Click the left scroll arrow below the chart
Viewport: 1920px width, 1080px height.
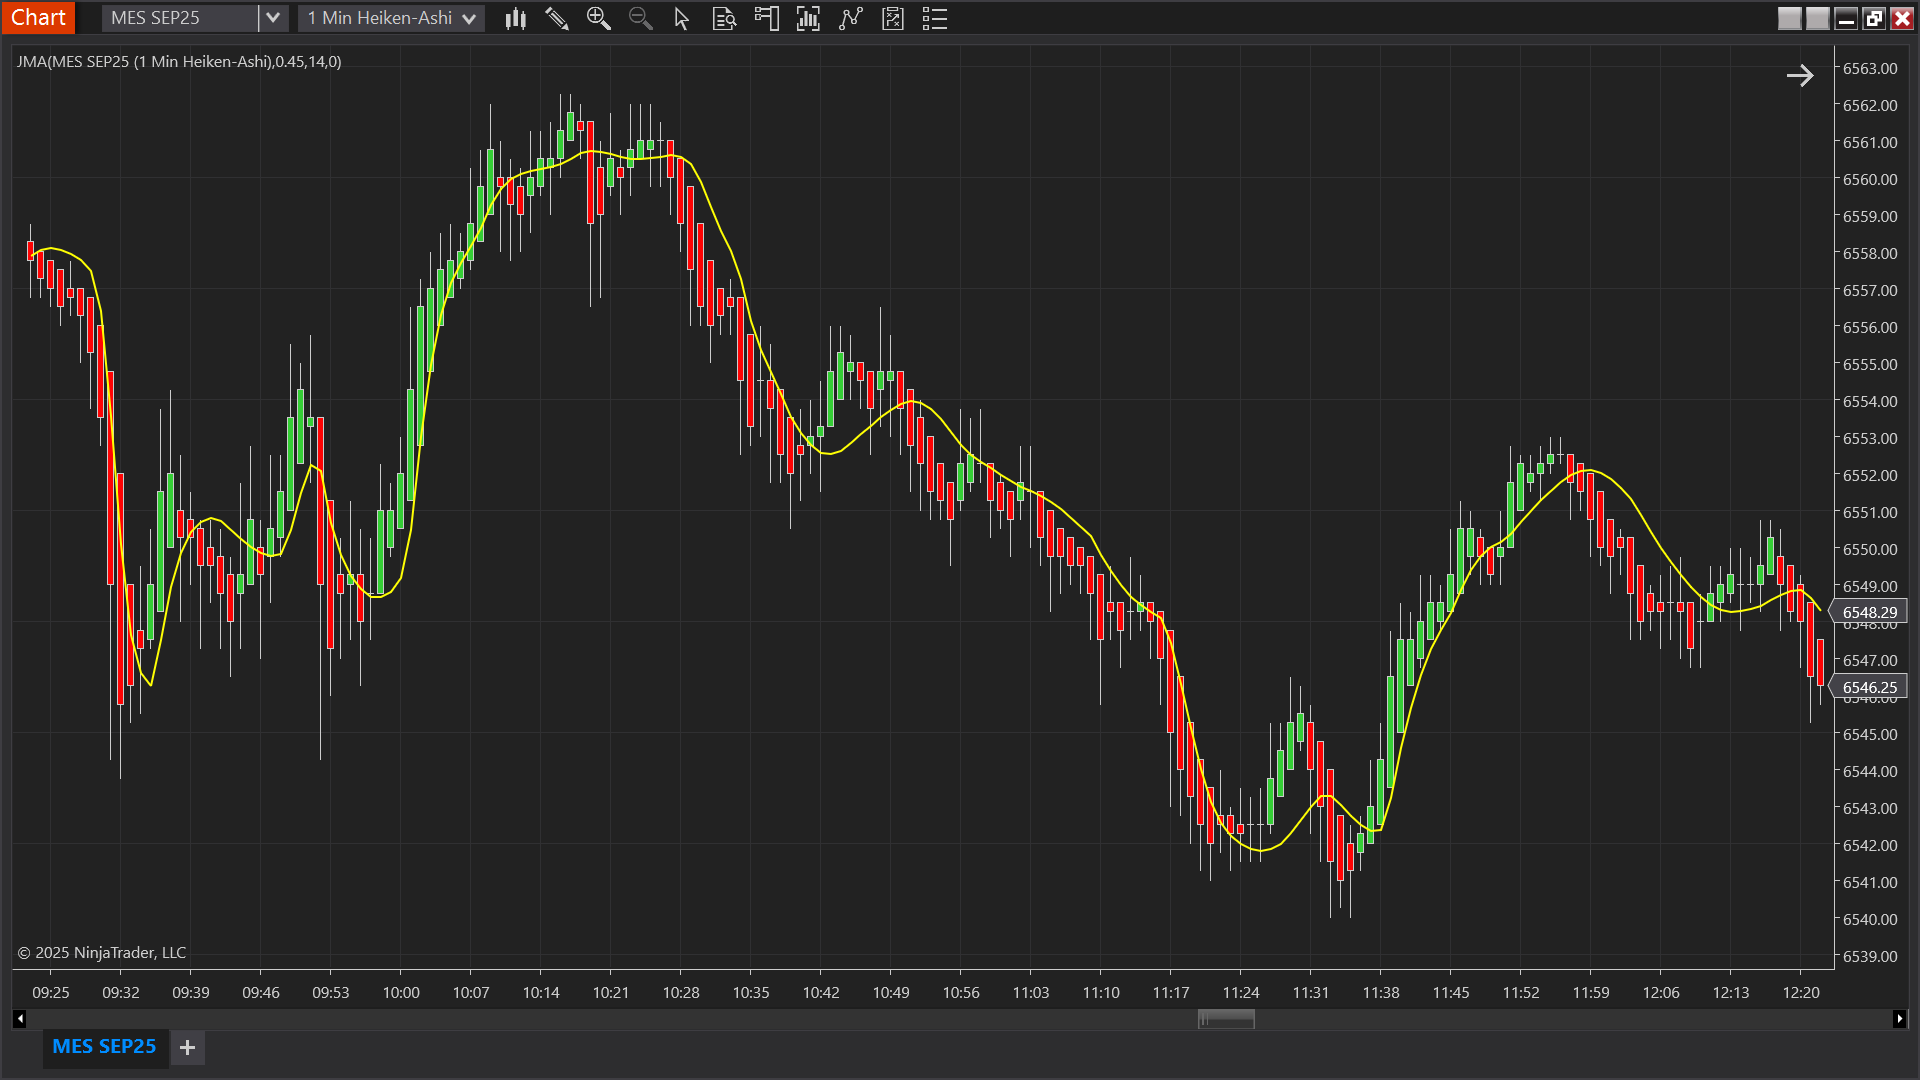click(x=20, y=1018)
